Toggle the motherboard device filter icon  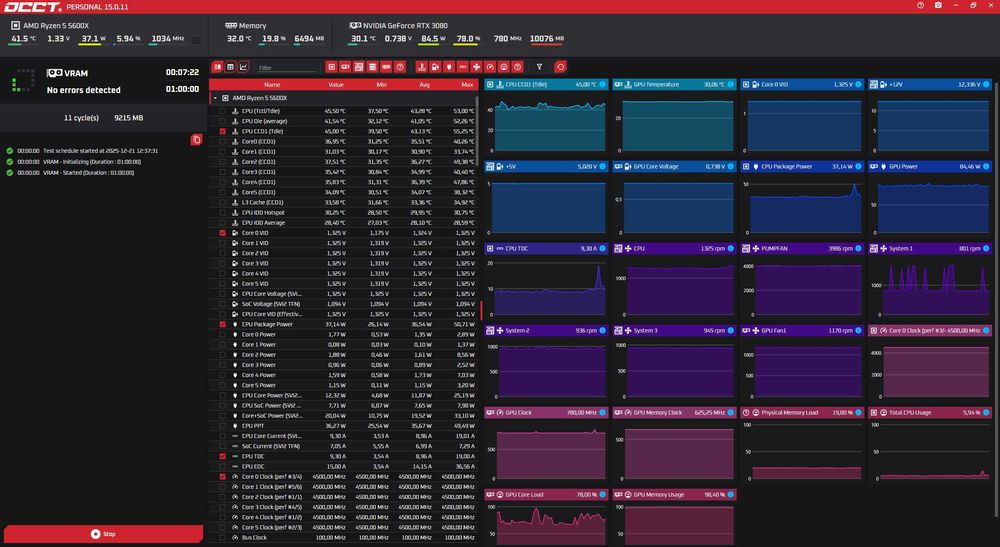click(x=358, y=67)
